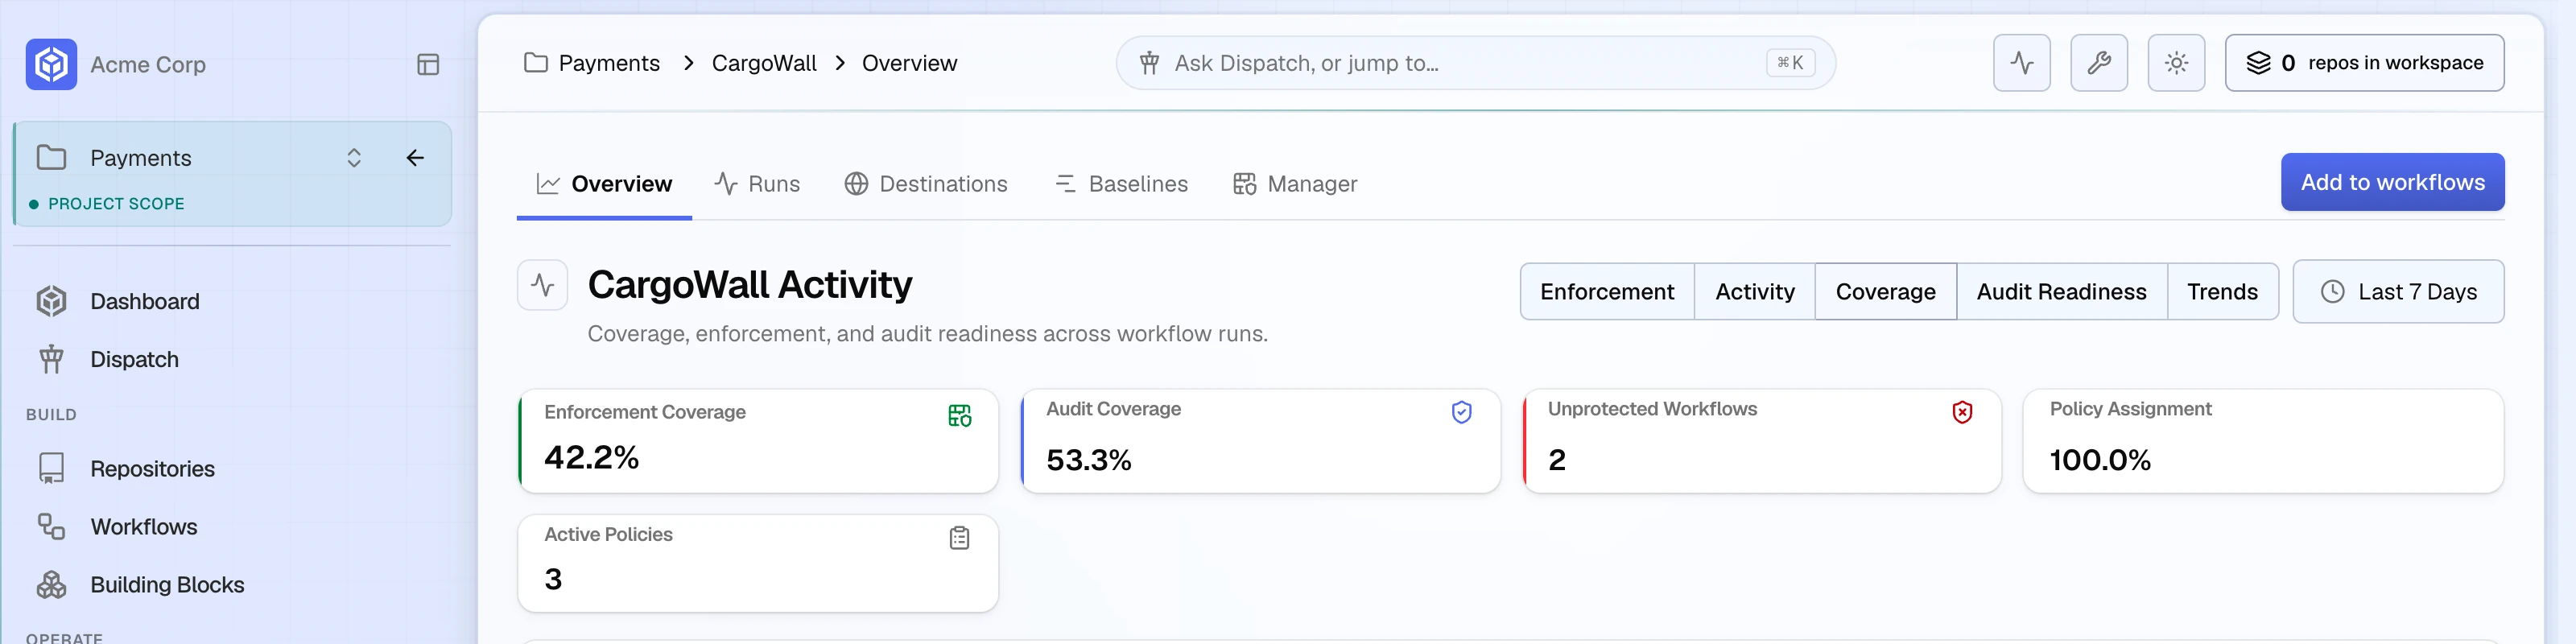This screenshot has height=644, width=2576.
Task: Click the repos in workspace button
Action: click(x=2364, y=63)
